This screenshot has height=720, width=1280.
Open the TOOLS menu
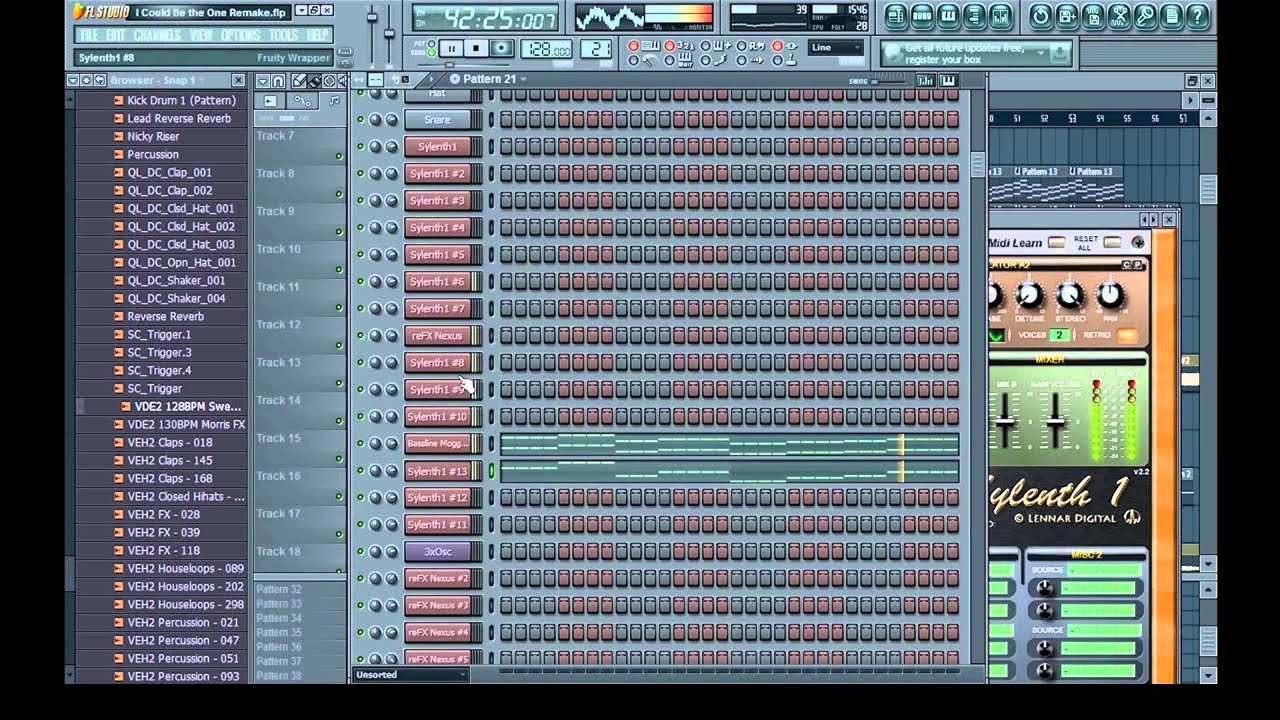tap(283, 36)
